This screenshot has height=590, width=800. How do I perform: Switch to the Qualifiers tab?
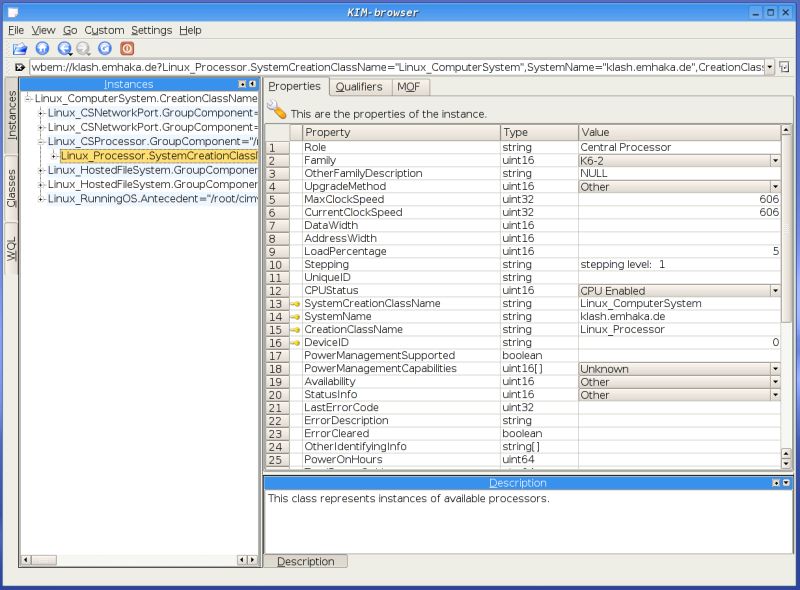359,87
